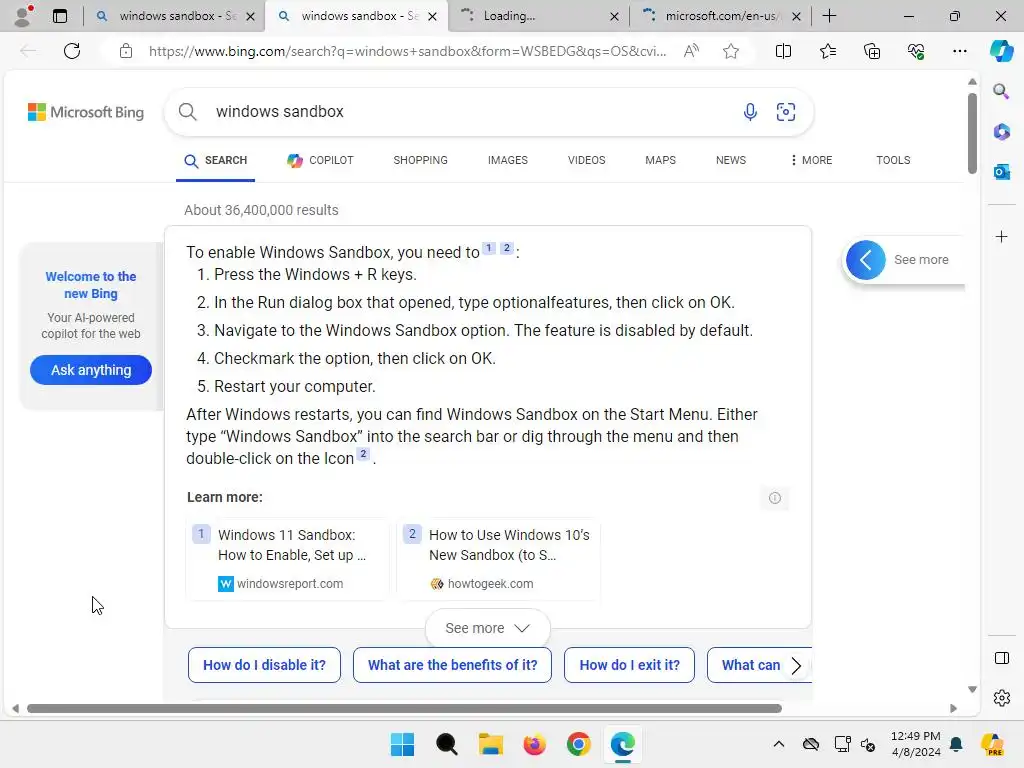
Task: Click the vertical page scrollbar thumb
Action: point(972,134)
